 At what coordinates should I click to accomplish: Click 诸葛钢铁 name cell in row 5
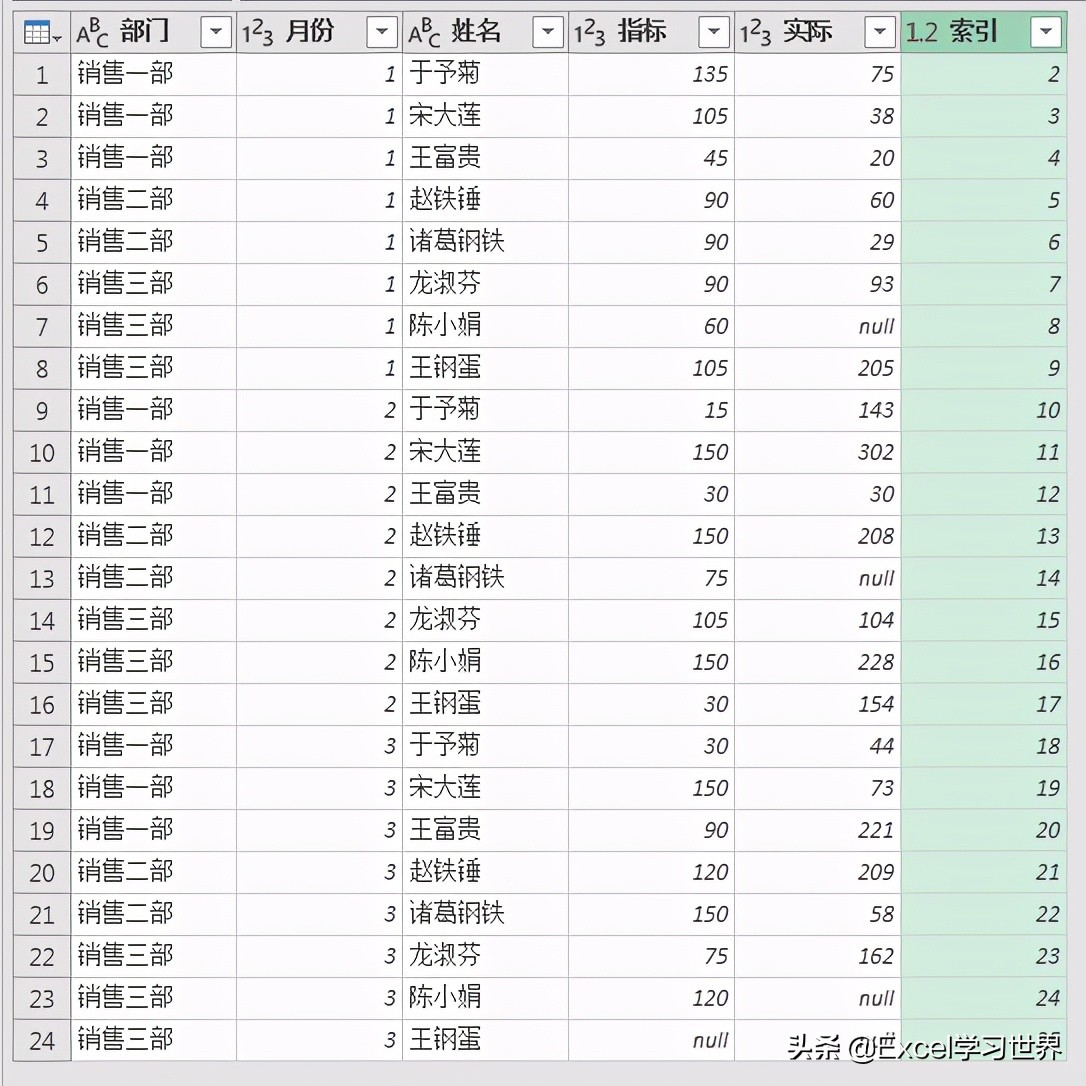(x=486, y=242)
